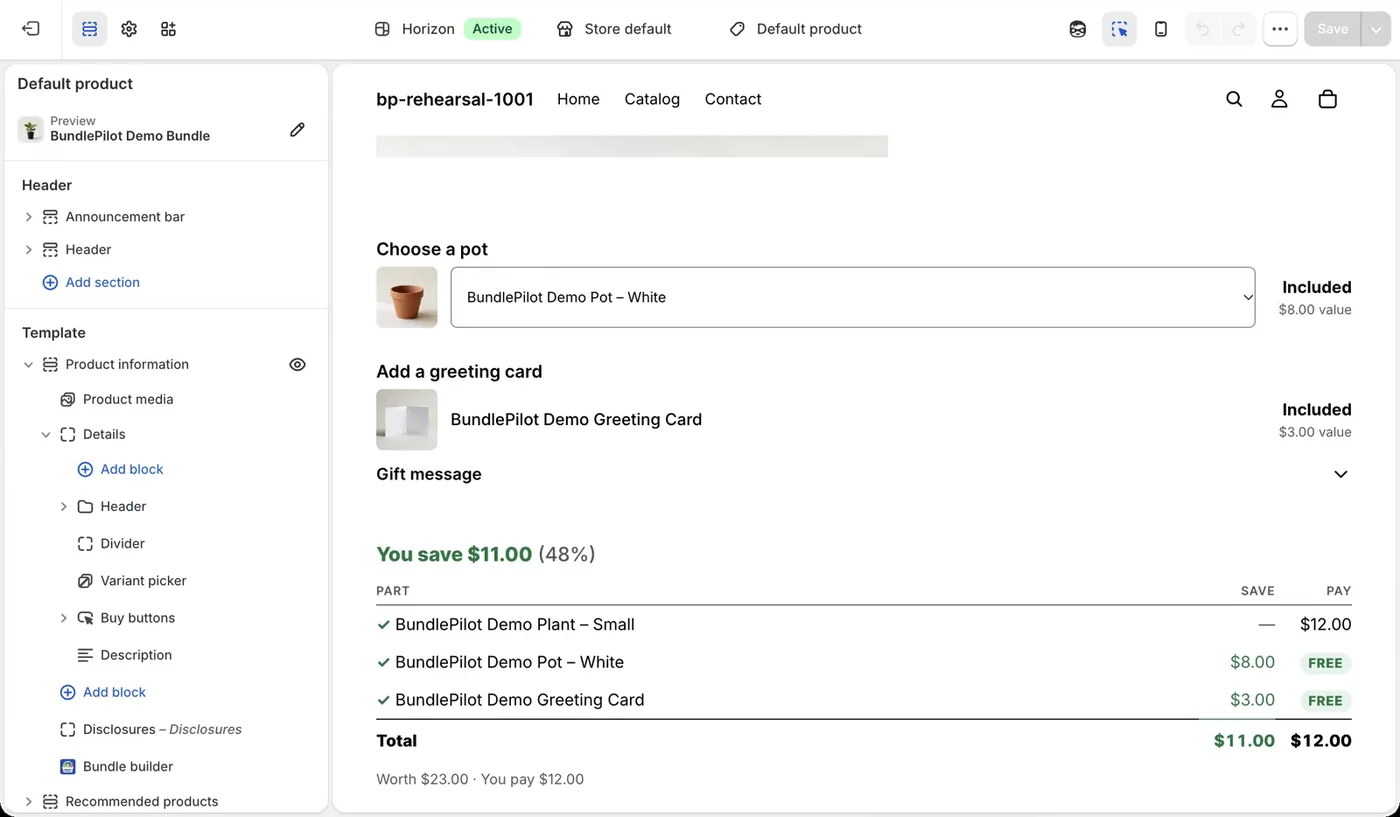This screenshot has height=817, width=1400.
Task: Hide the Product information section
Action: click(x=297, y=365)
